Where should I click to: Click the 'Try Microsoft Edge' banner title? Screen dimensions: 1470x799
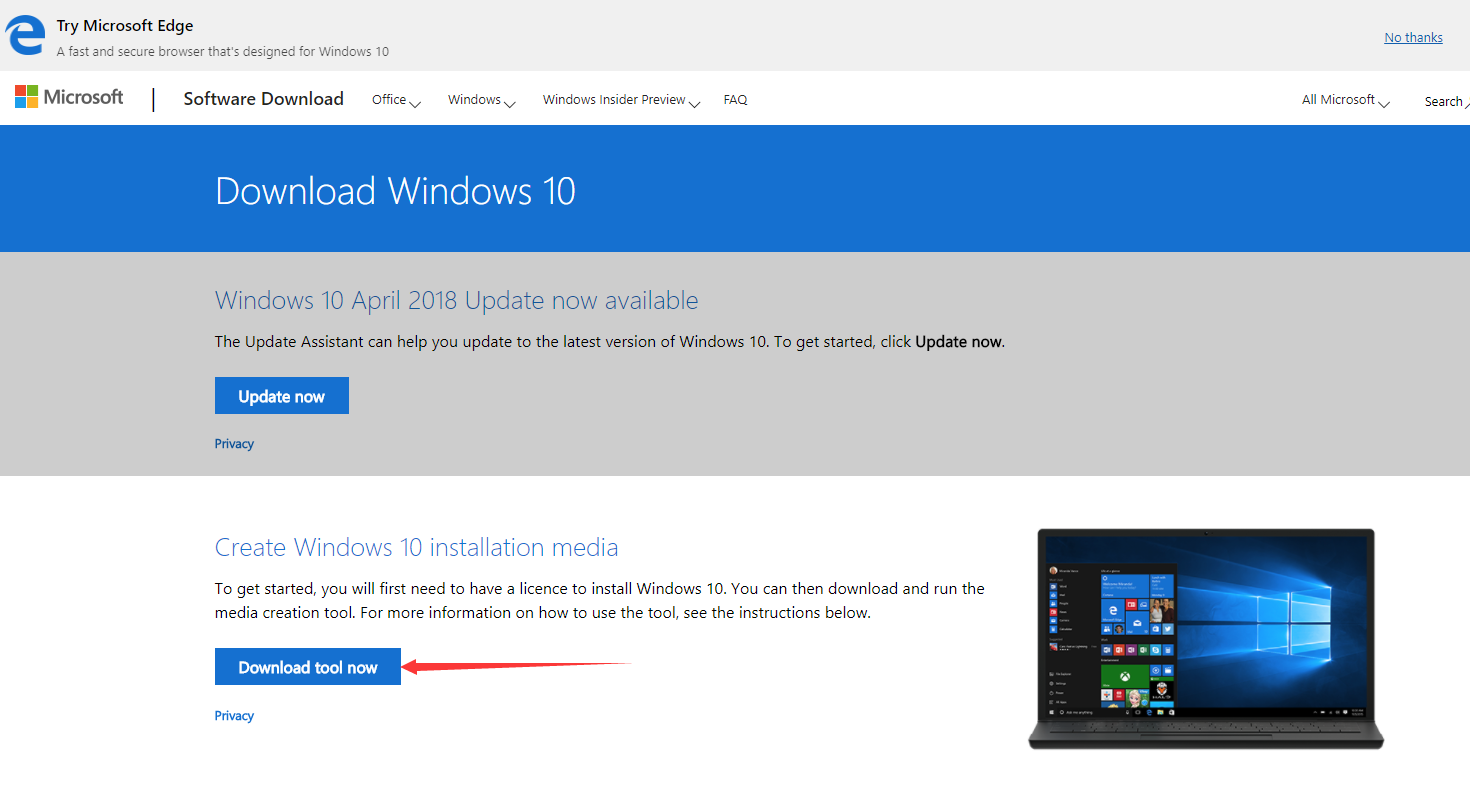point(125,26)
